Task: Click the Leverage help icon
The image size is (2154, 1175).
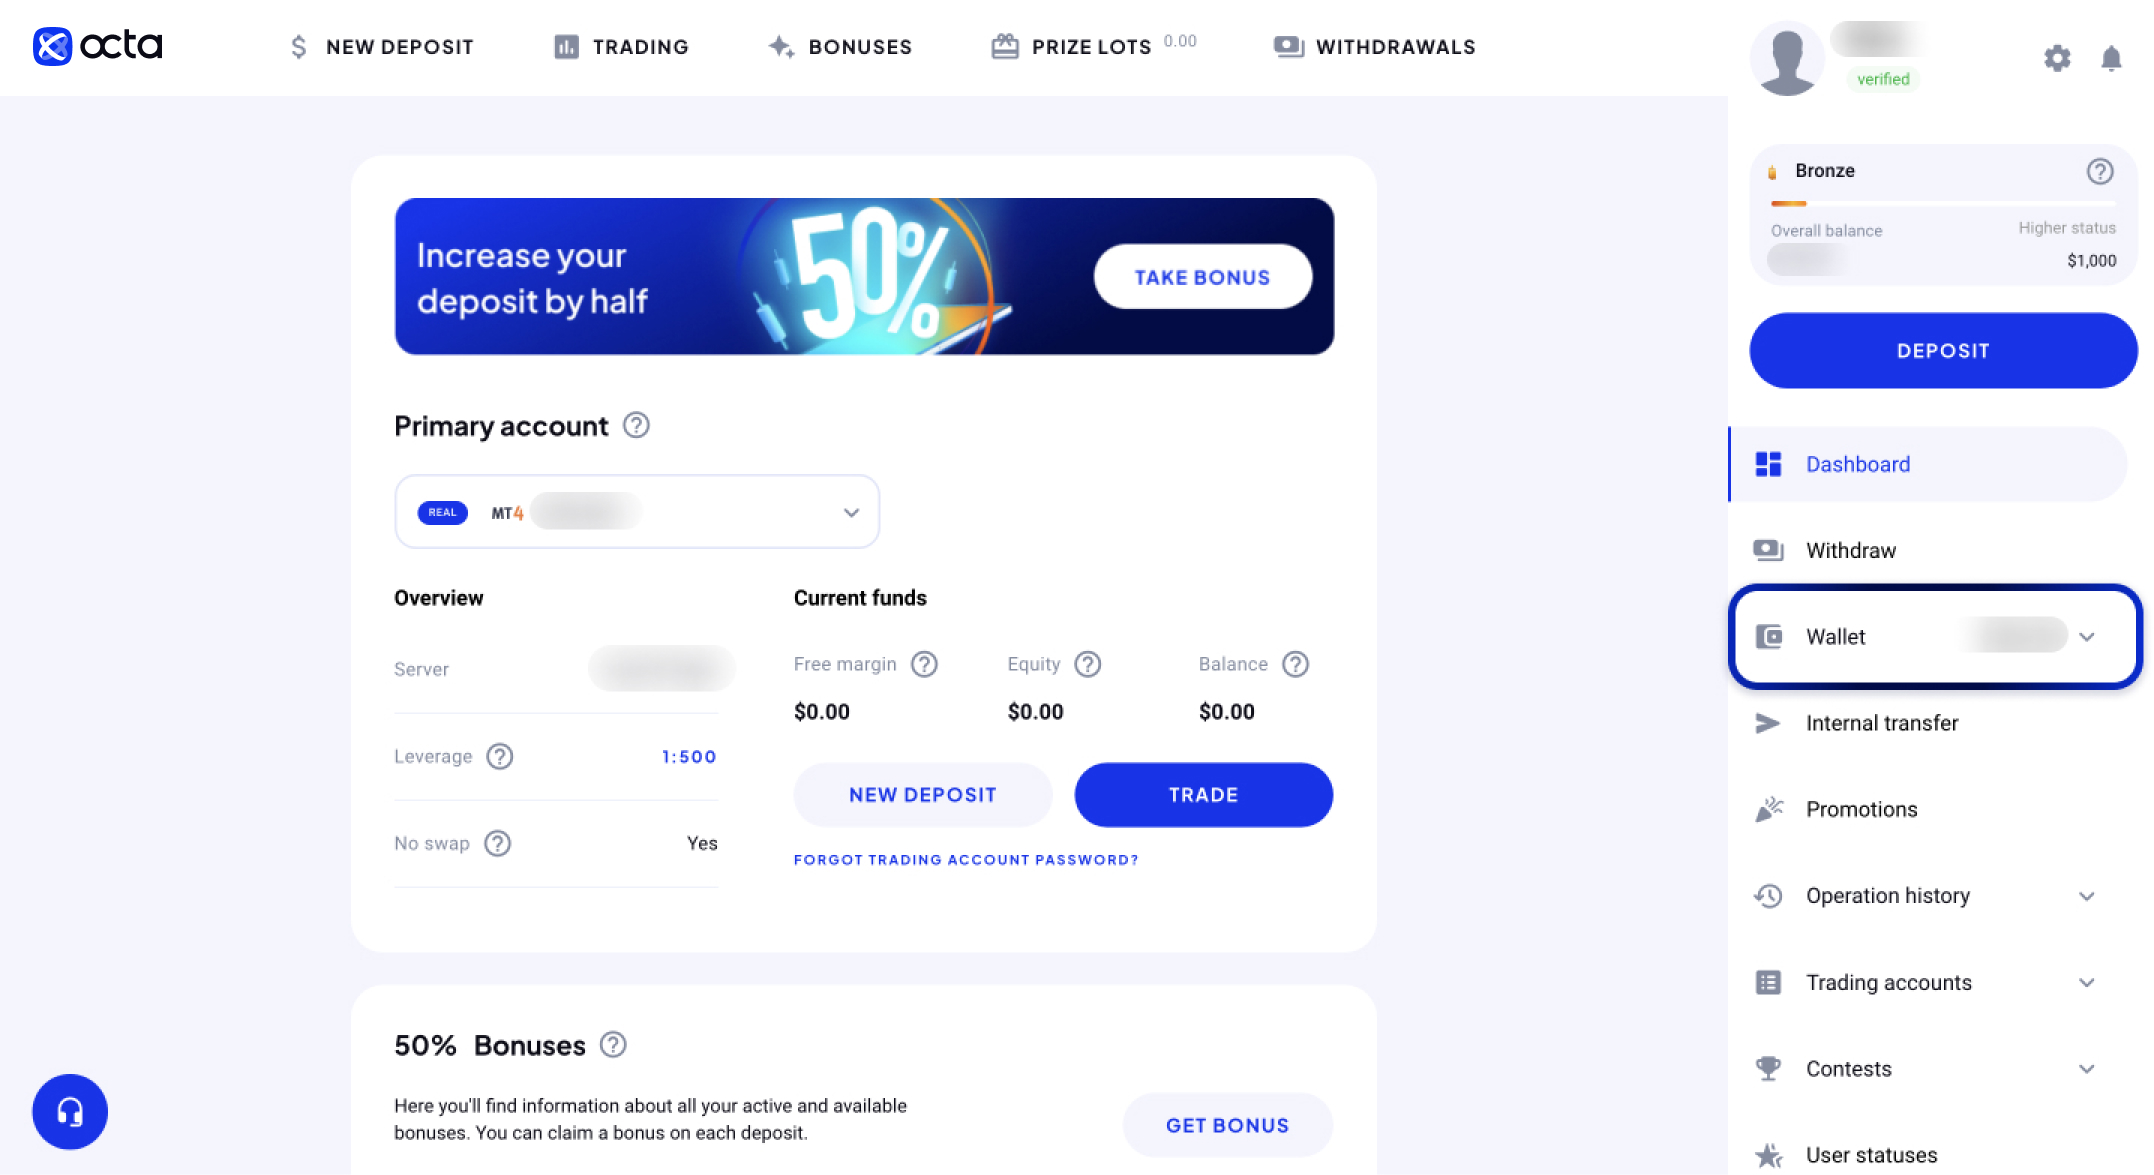Action: 500,756
